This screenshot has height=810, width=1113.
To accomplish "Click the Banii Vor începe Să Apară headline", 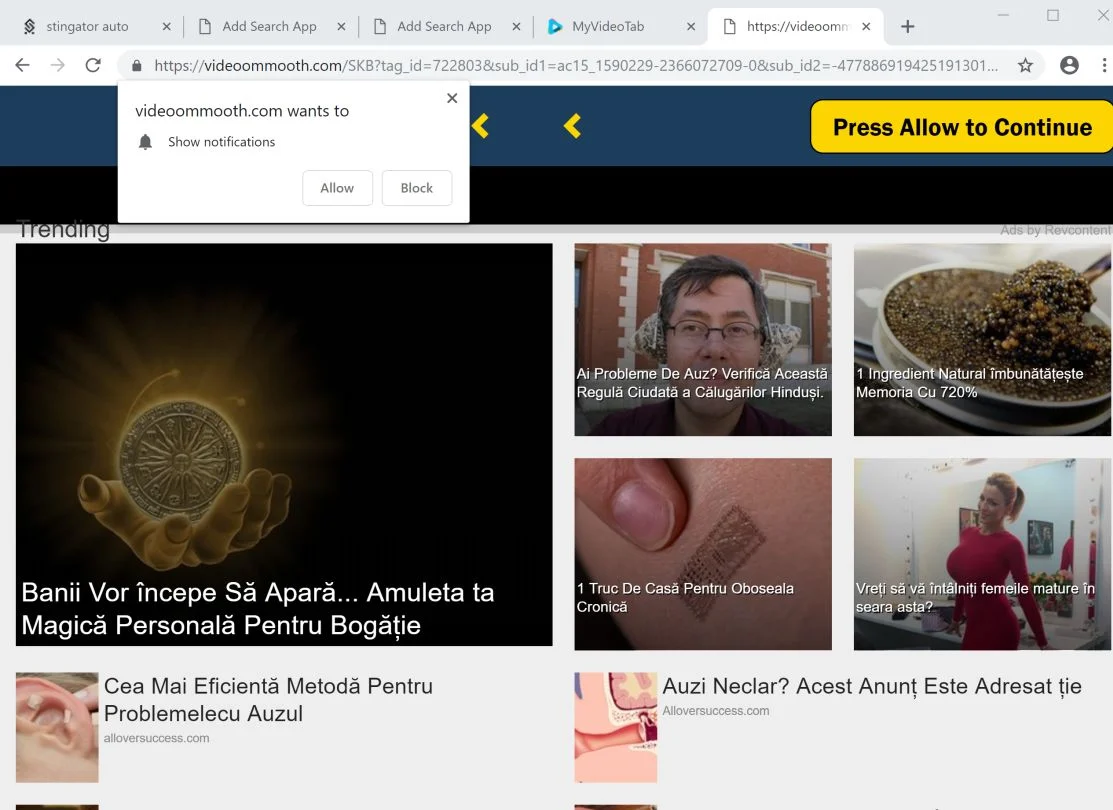I will pos(258,609).
